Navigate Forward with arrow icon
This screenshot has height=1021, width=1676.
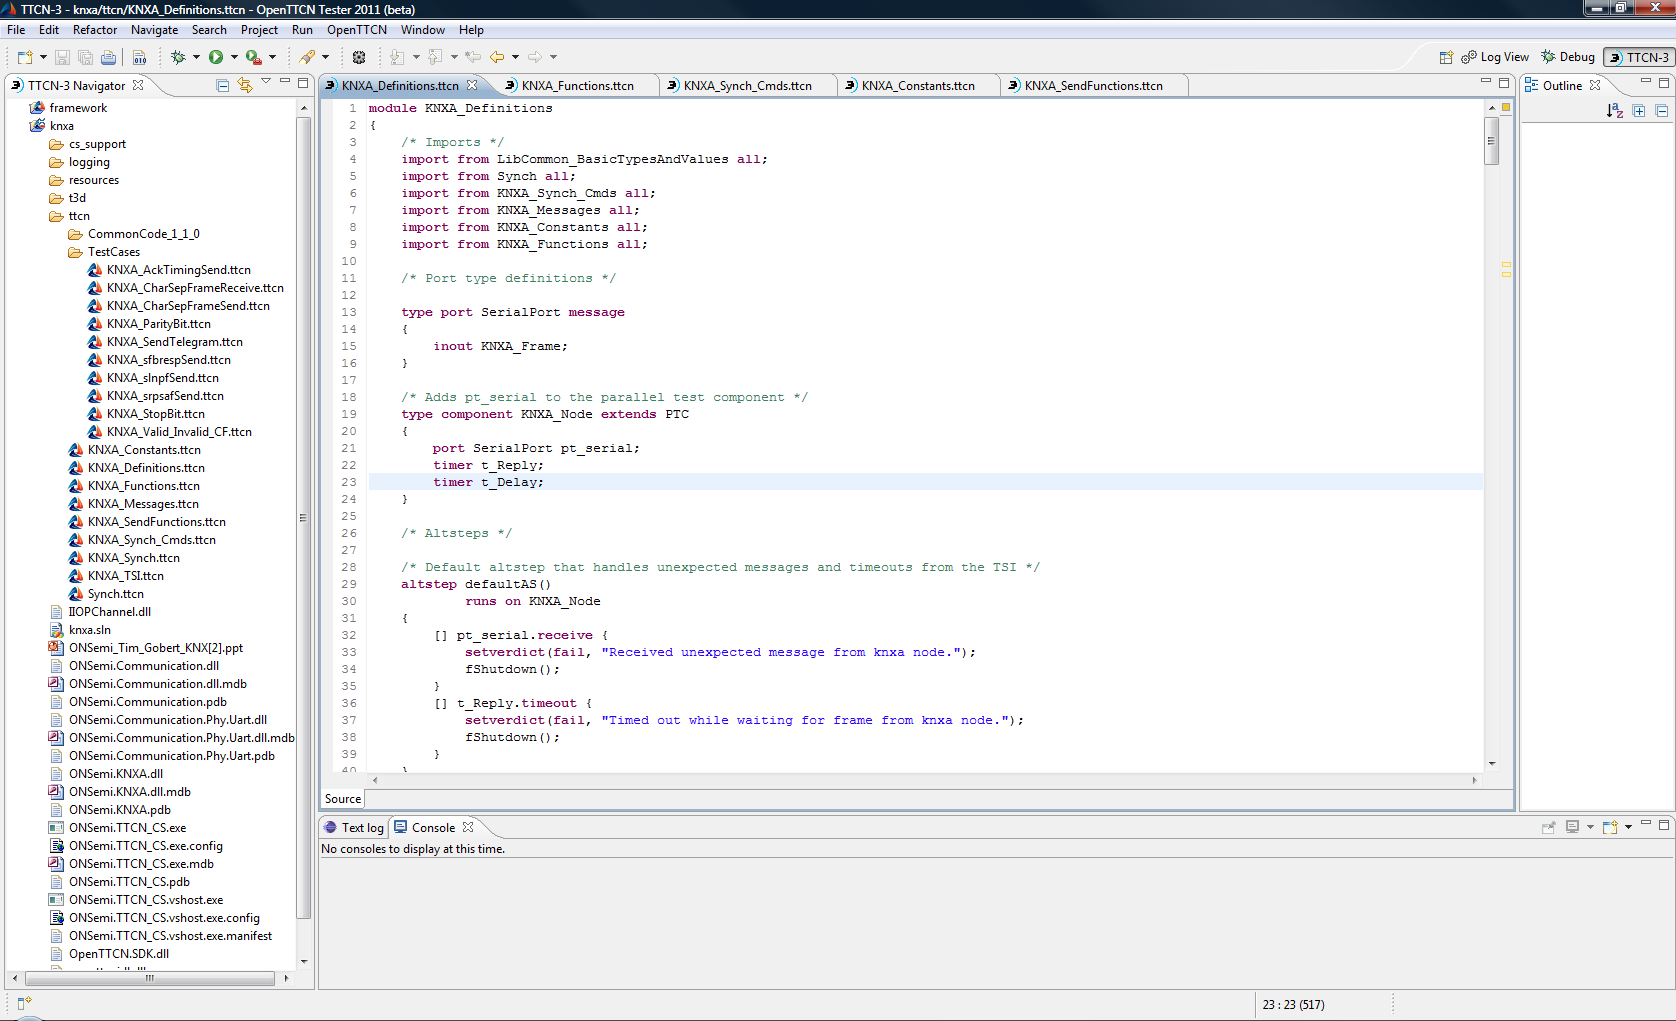535,57
